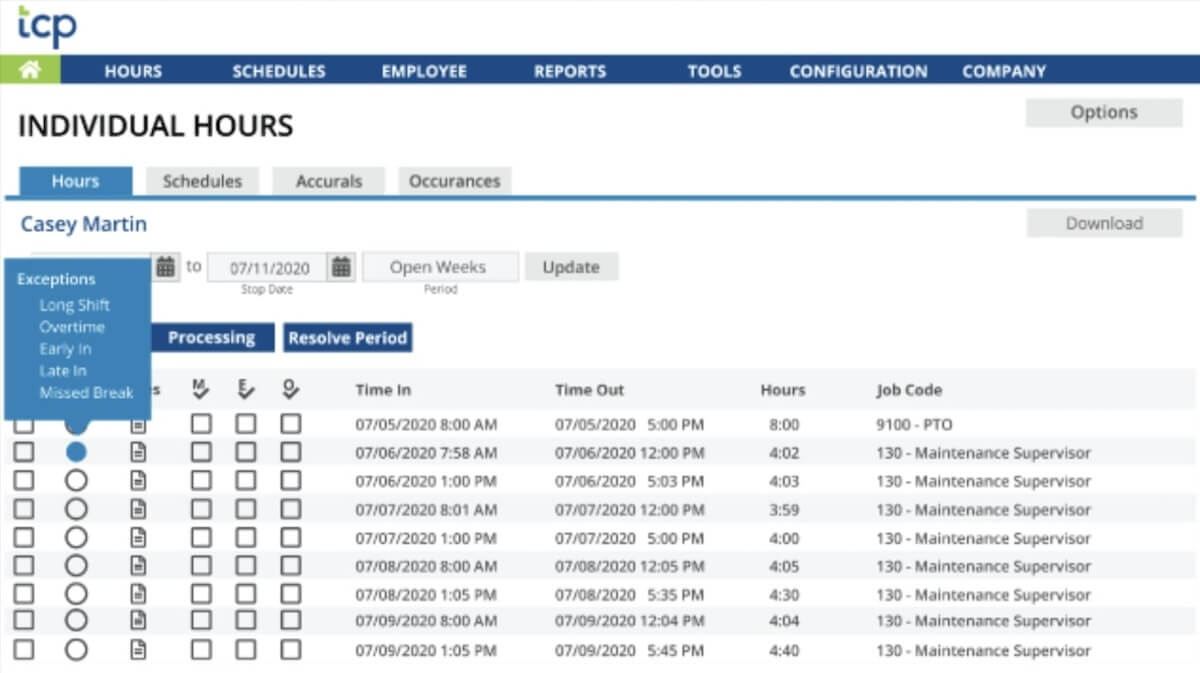Tick row select checkbox for 07/07/2020 8:01 AM
The image size is (1200, 673).
coord(23,510)
